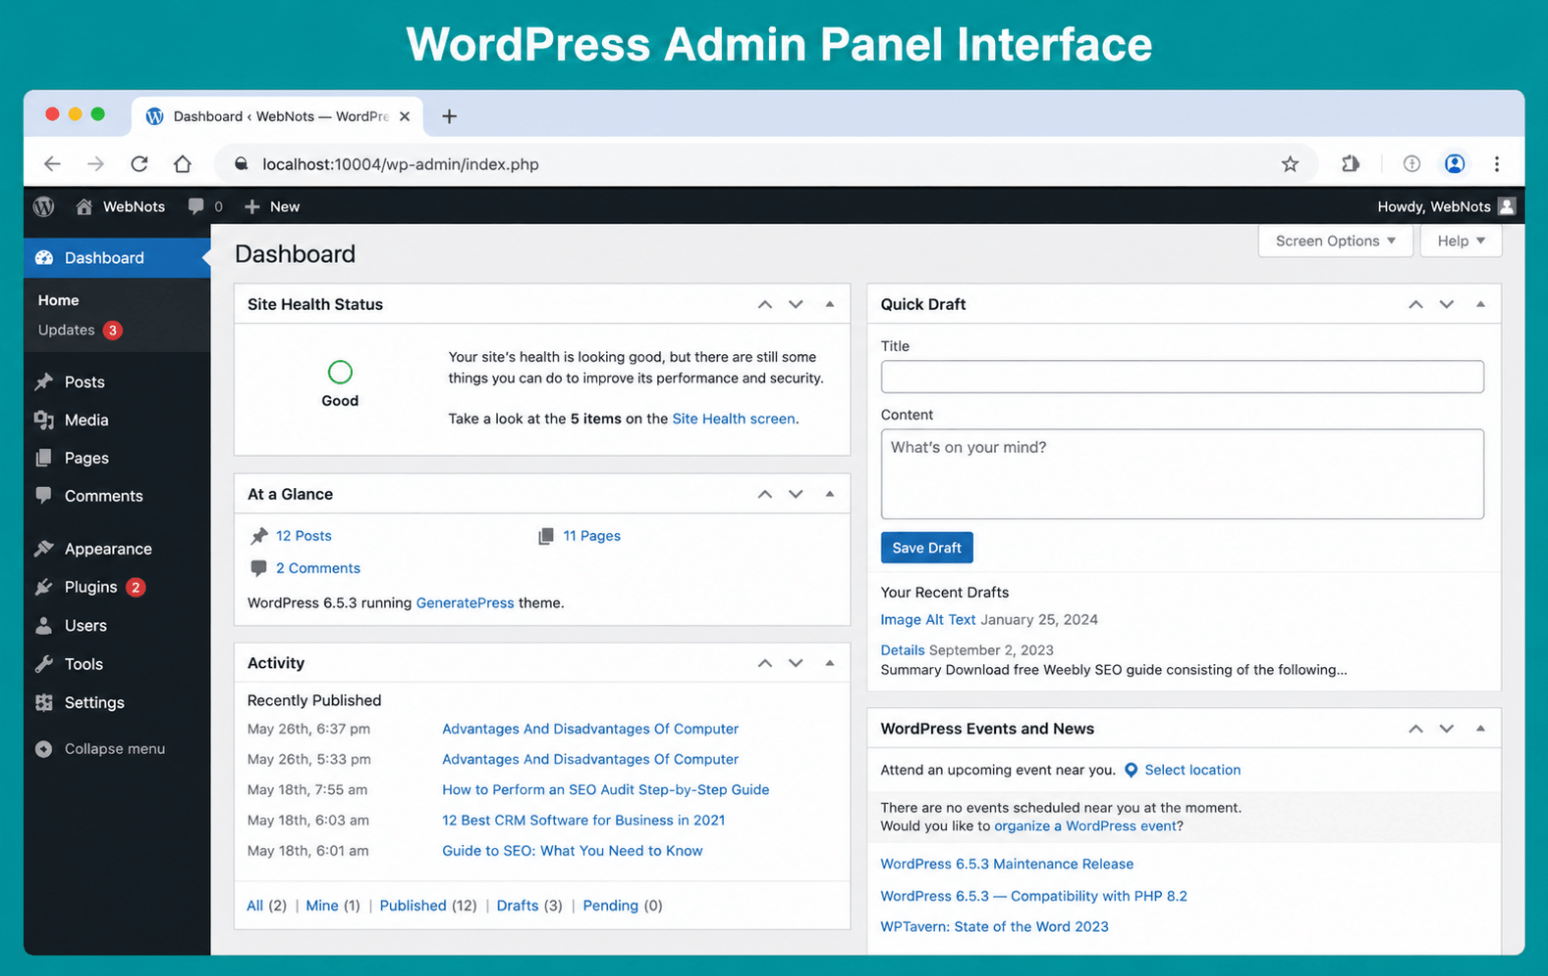Move Quick Draft panel up

click(1416, 304)
